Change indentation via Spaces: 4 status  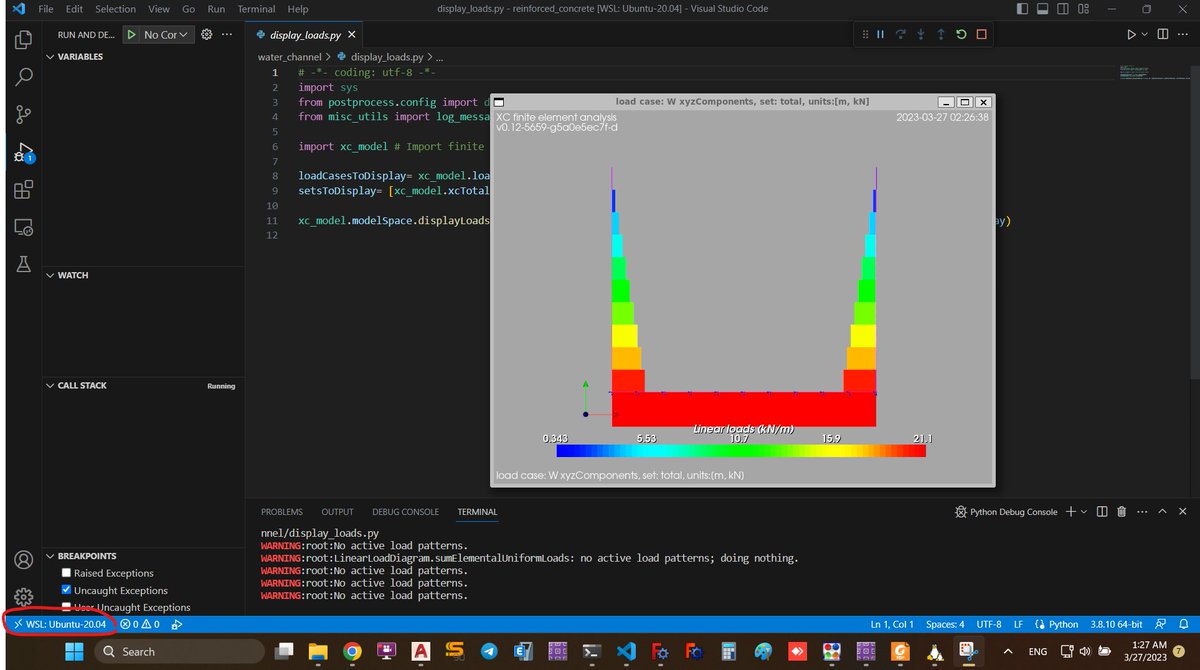pos(945,624)
